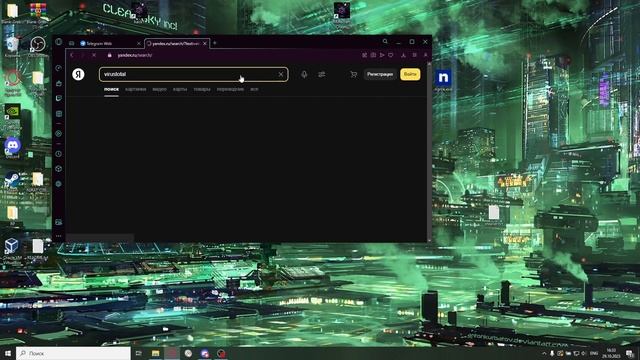
Task: Open Task View on the taskbar
Action: [138, 353]
